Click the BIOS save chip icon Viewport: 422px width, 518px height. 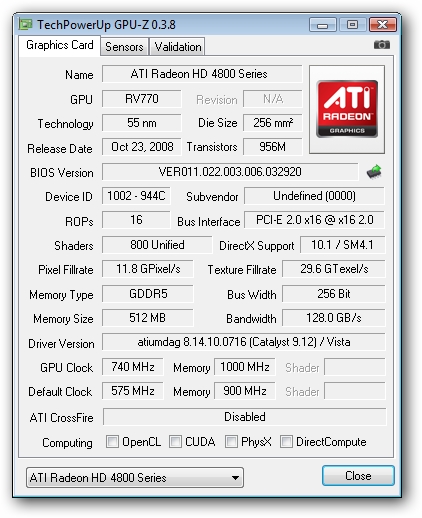tap(374, 172)
